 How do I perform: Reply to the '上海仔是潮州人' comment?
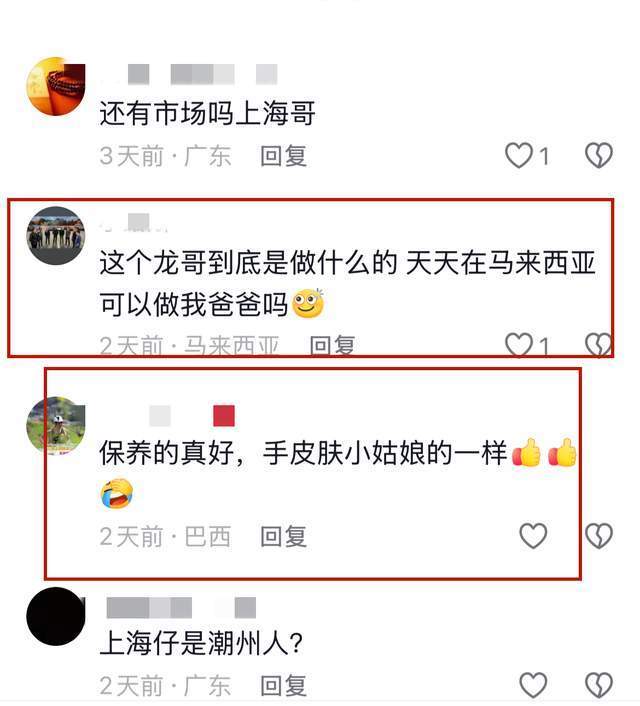click(284, 686)
